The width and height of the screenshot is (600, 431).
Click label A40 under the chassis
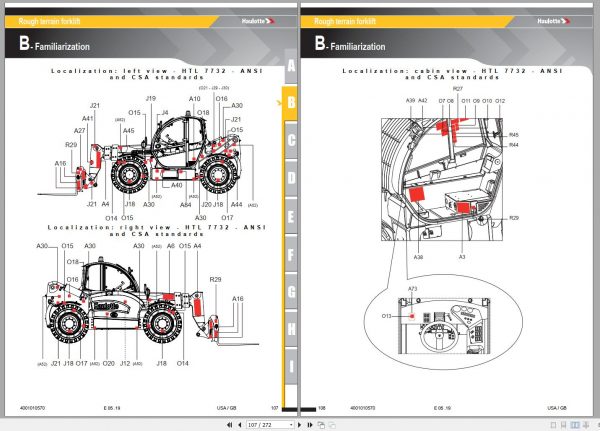point(176,185)
